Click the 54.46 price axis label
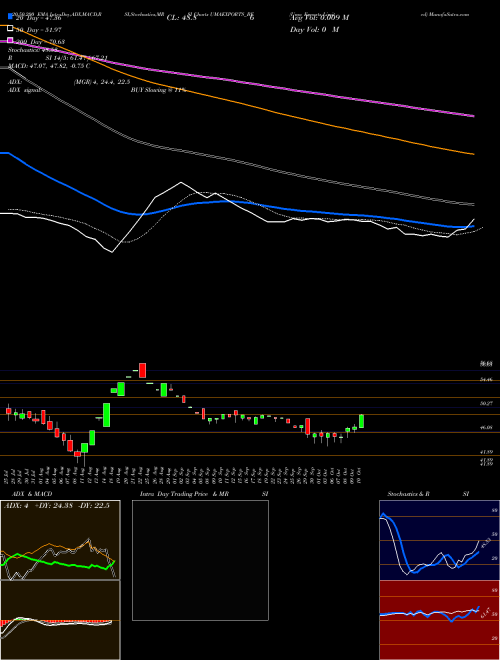The image size is (500, 660). tap(487, 380)
